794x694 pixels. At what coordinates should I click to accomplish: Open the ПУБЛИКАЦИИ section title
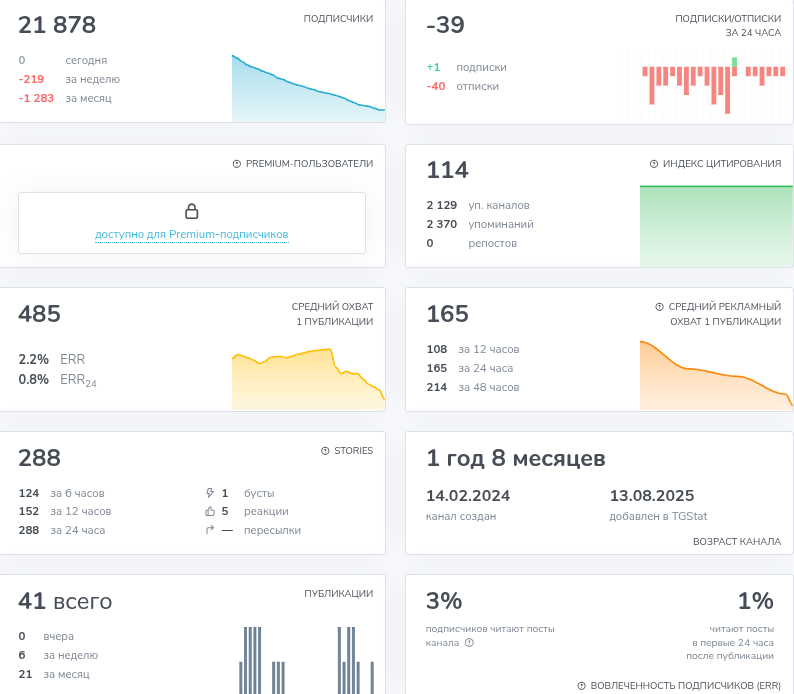click(x=338, y=593)
